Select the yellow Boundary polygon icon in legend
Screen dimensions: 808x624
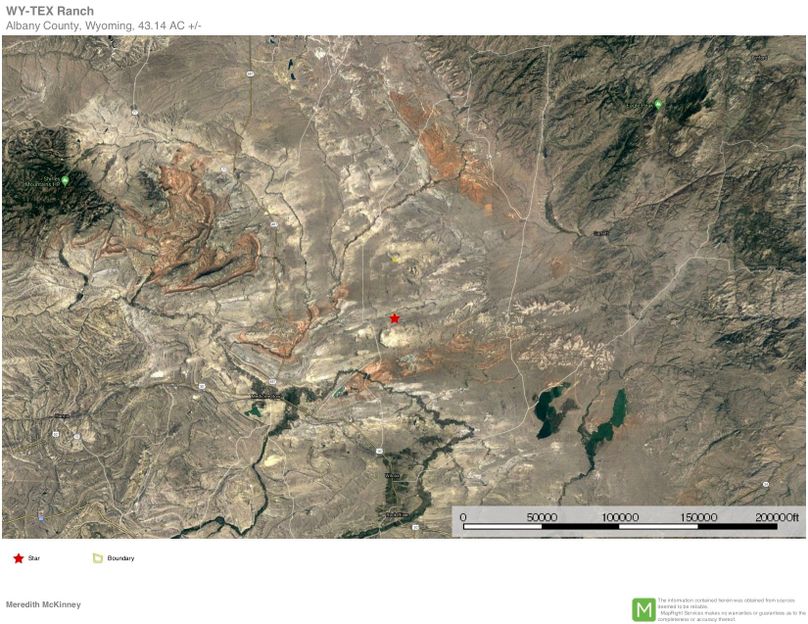pyautogui.click(x=95, y=559)
